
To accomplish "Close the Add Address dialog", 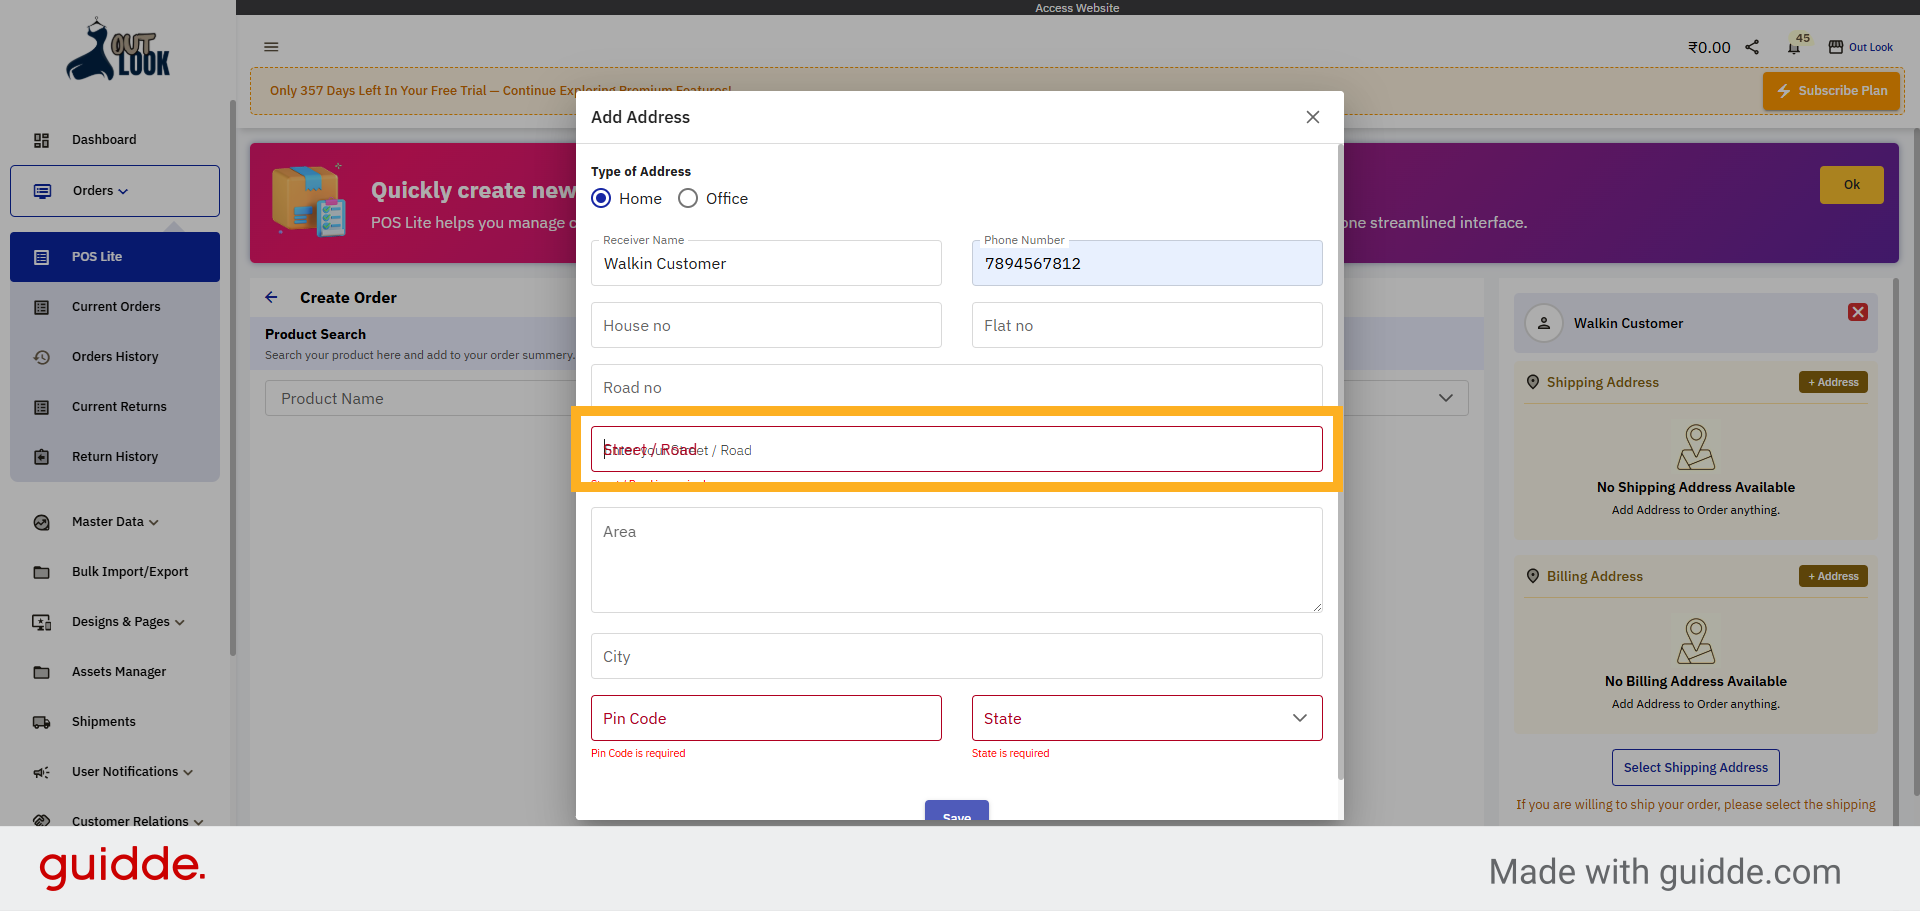I will click(x=1312, y=117).
